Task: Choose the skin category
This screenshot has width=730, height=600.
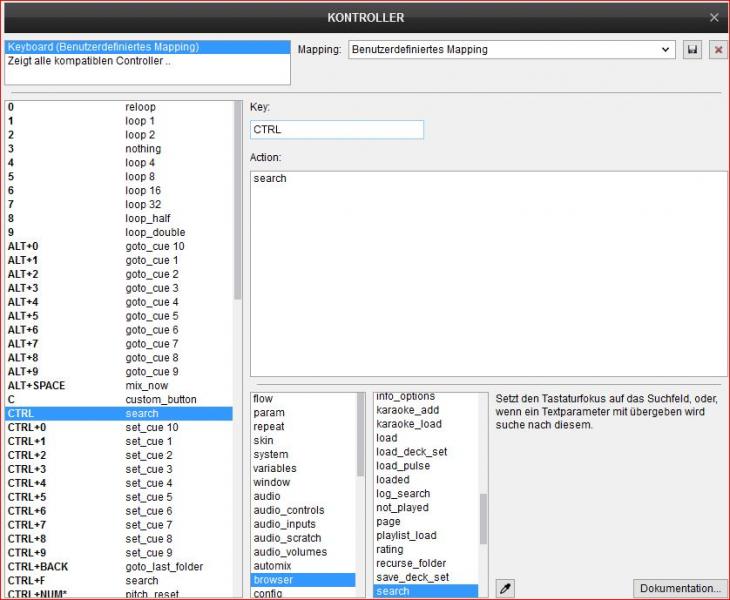Action: coord(303,441)
